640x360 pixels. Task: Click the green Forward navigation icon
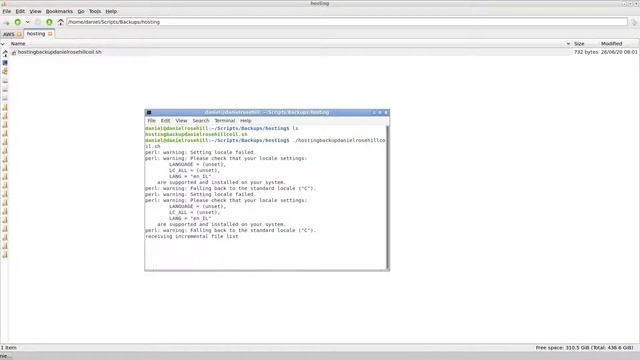18,22
